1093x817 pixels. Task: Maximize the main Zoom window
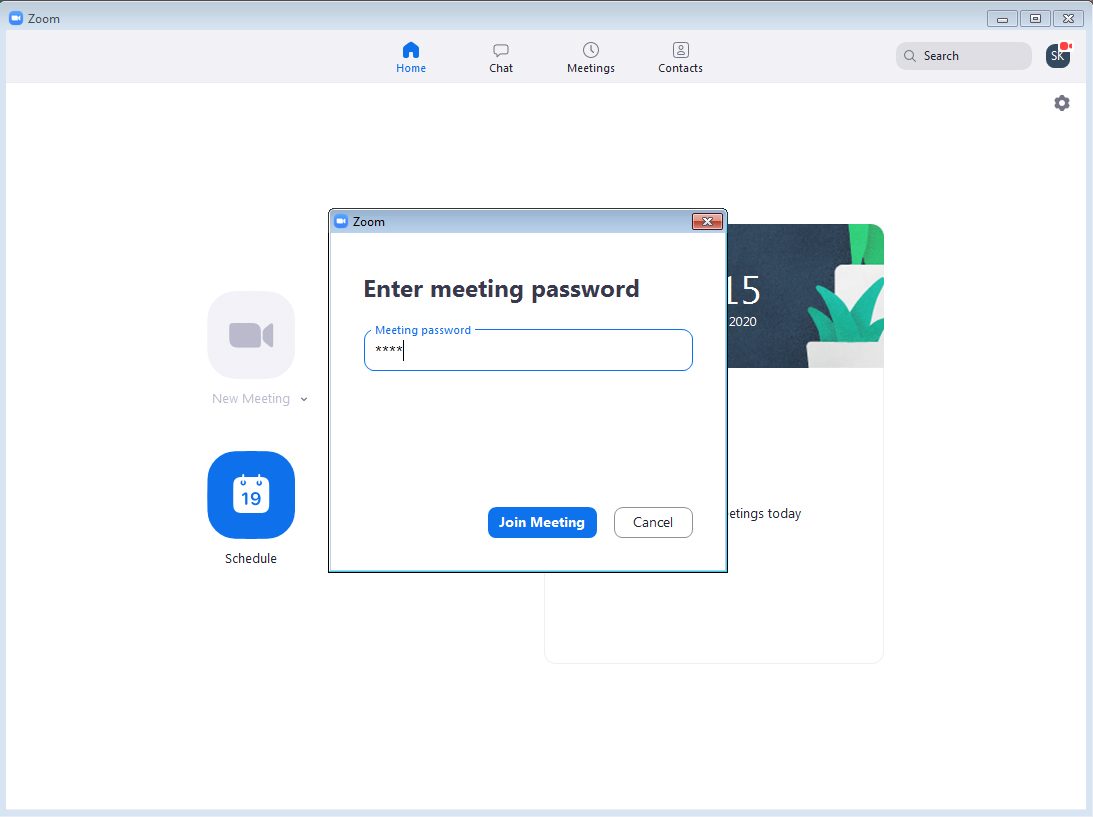click(x=1035, y=19)
